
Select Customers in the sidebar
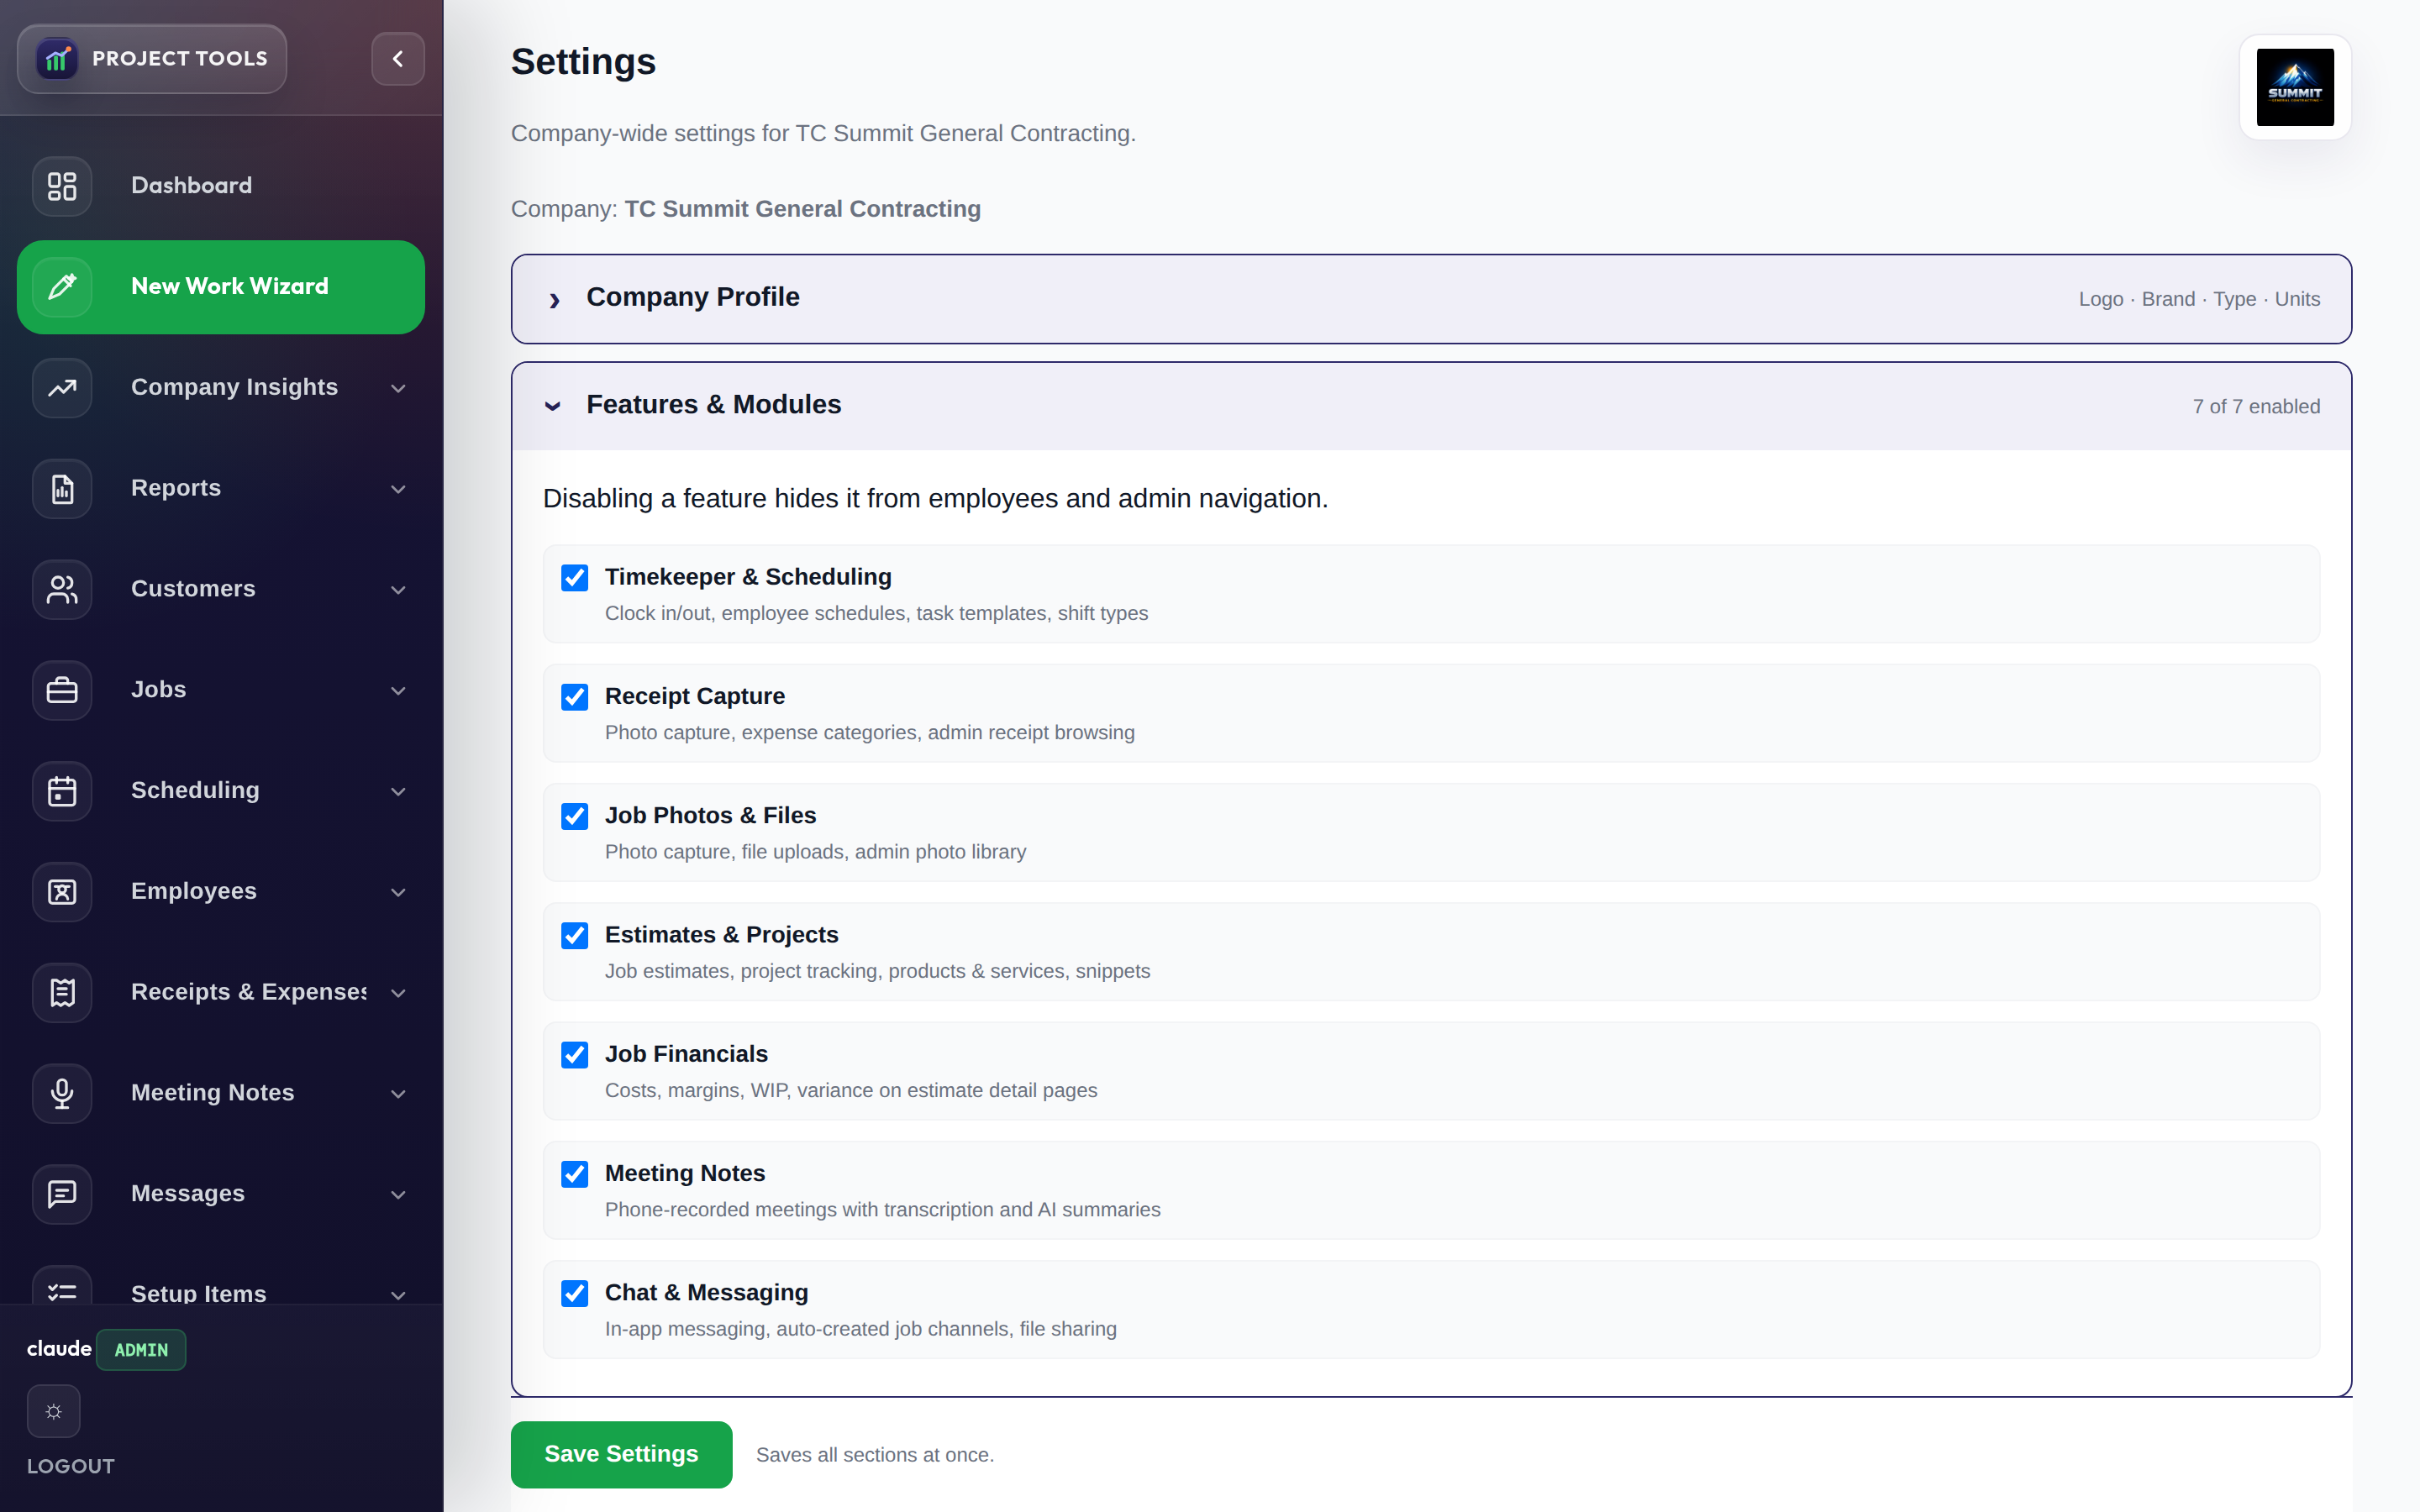pos(221,589)
